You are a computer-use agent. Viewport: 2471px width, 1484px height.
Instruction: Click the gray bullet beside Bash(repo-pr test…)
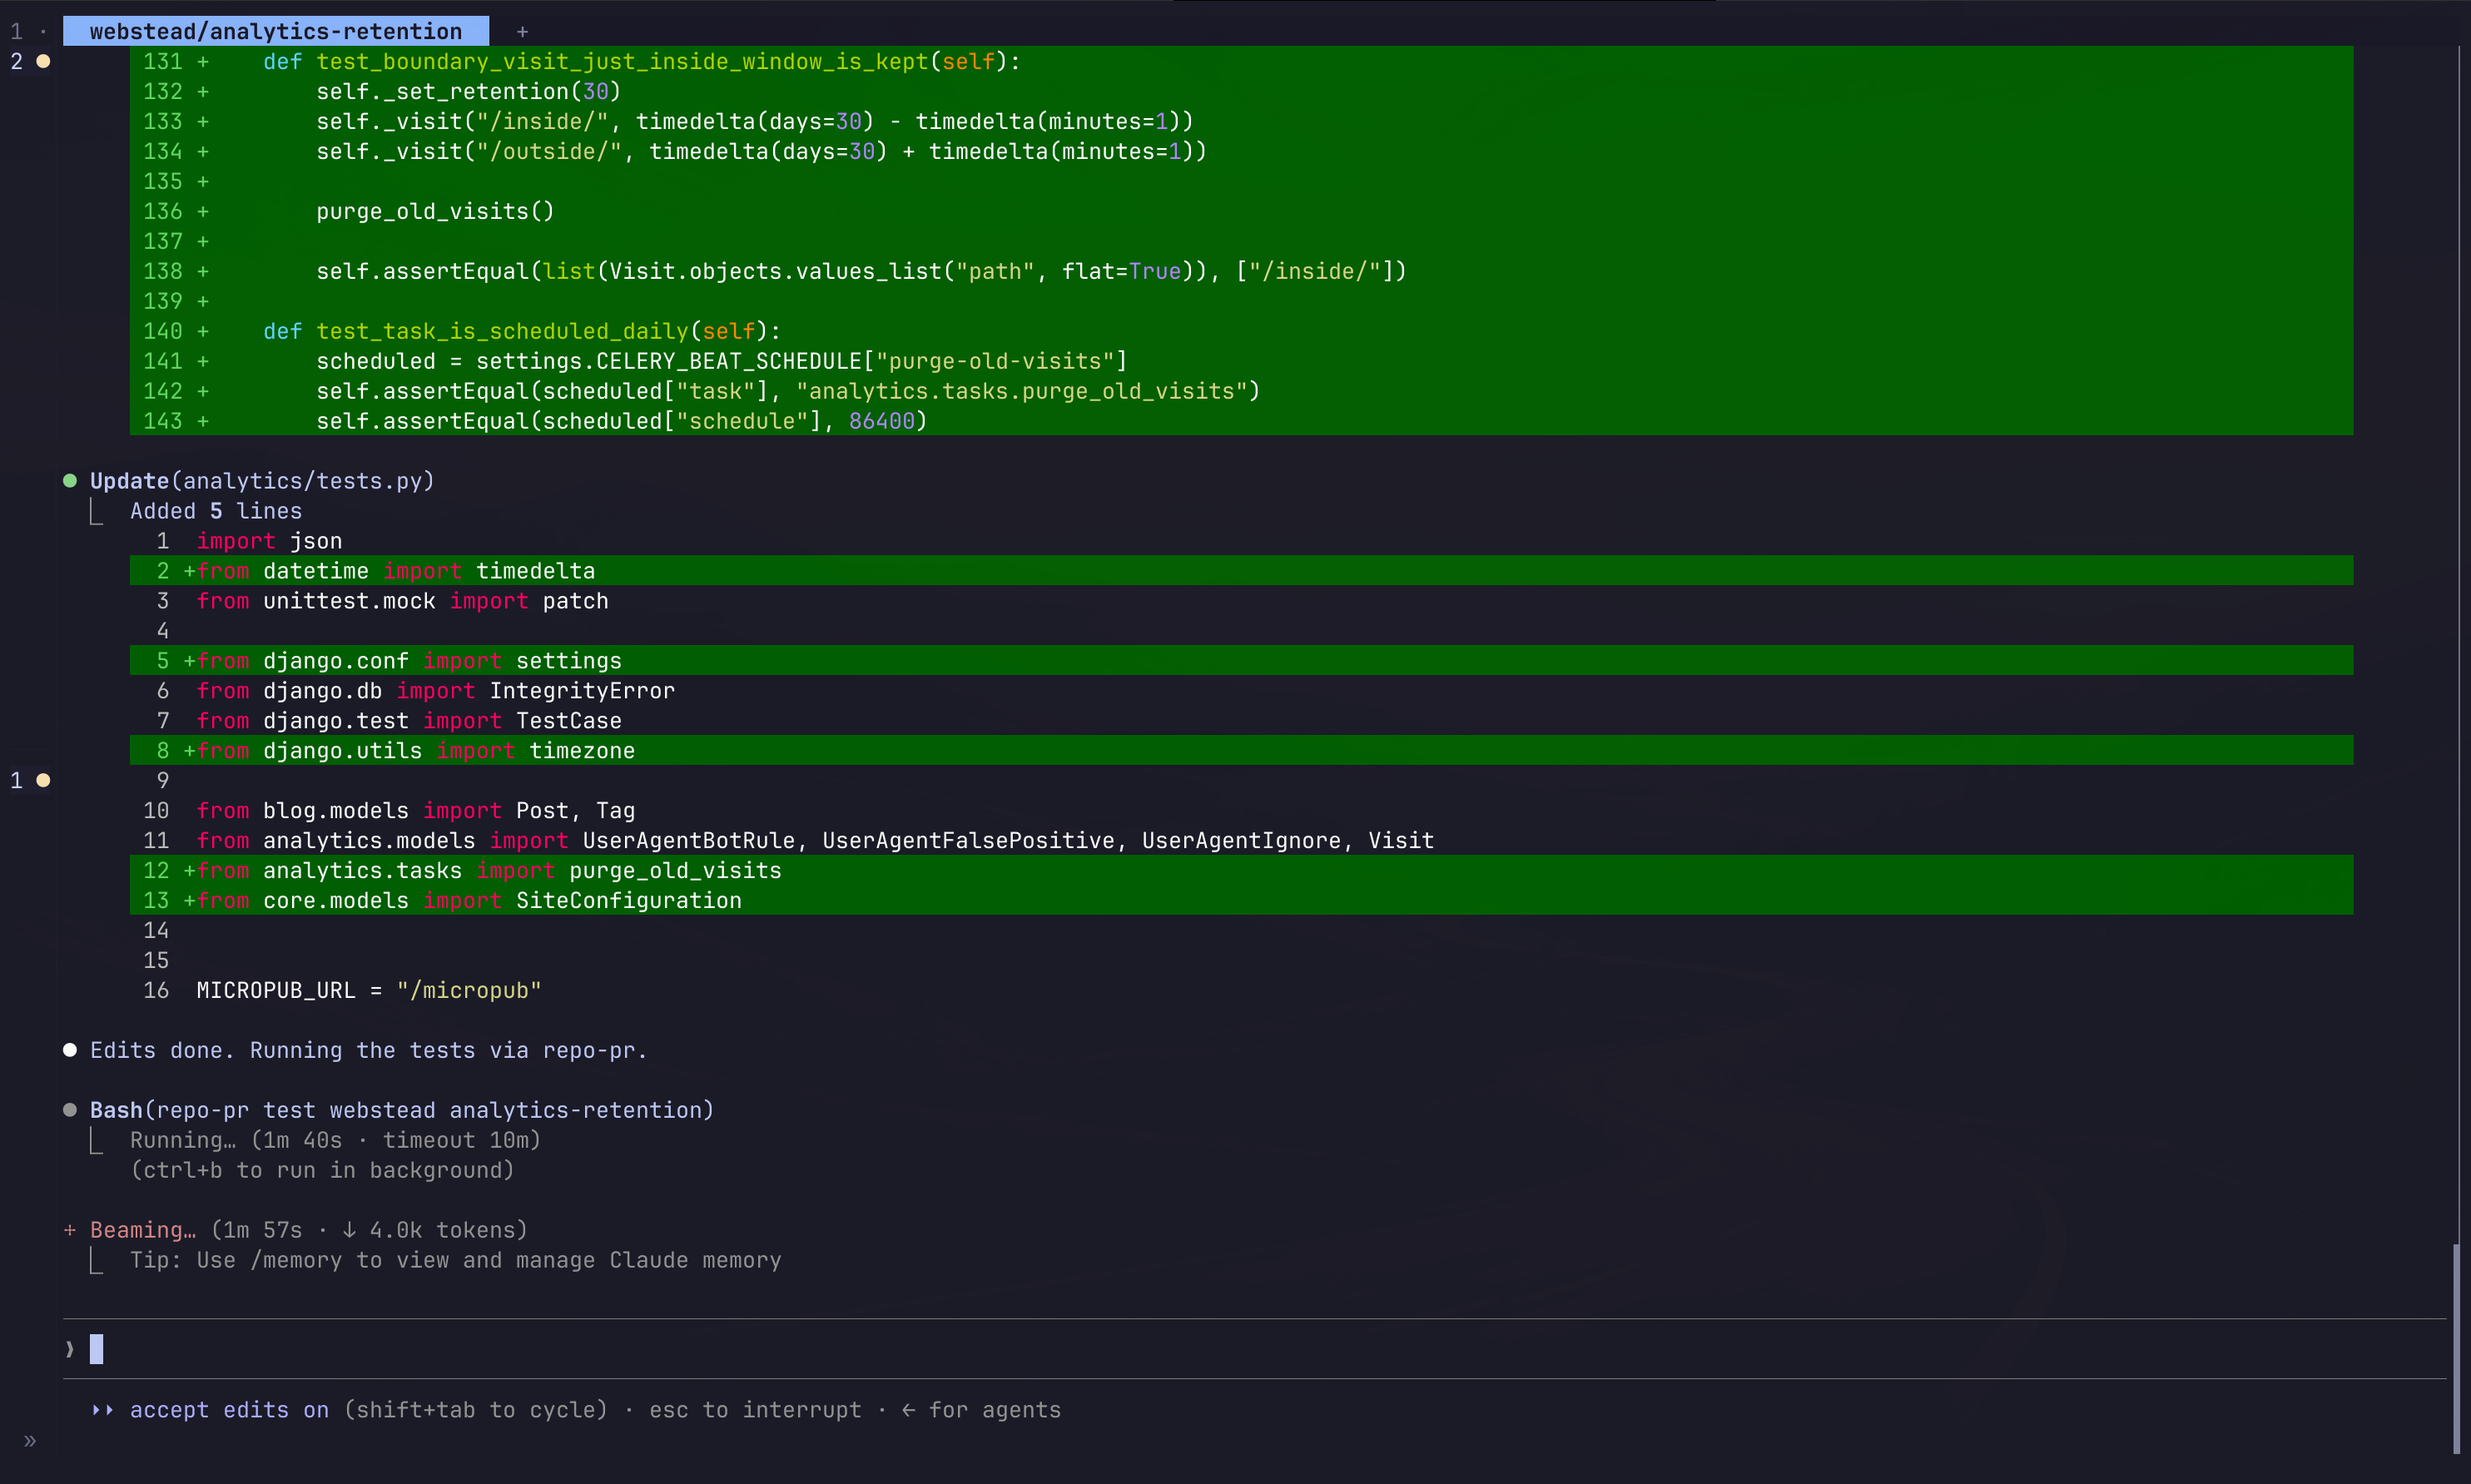coord(70,1110)
